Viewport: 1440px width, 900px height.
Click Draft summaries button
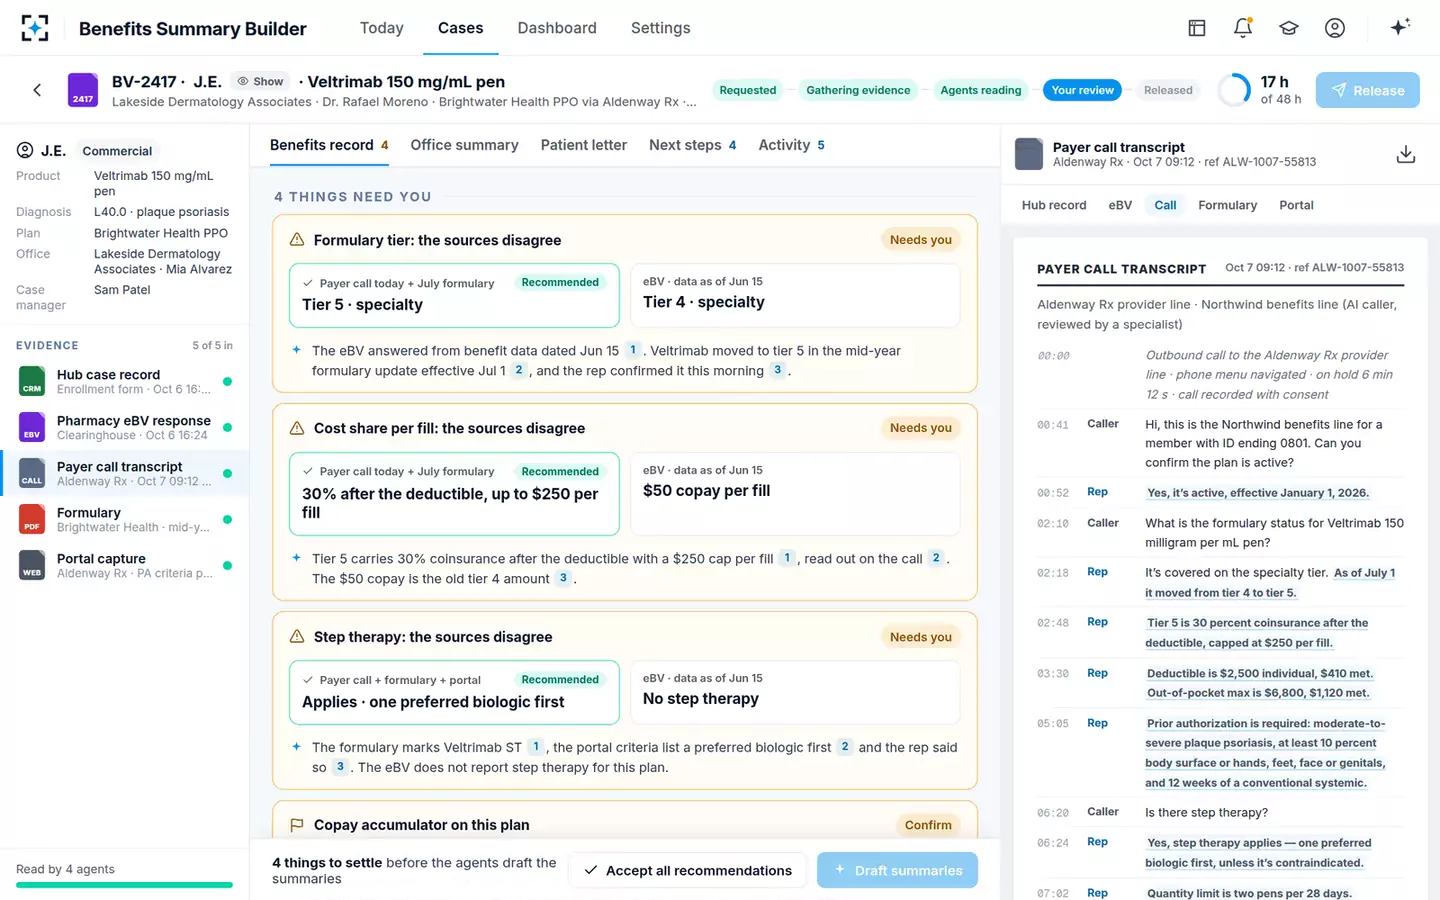point(897,870)
